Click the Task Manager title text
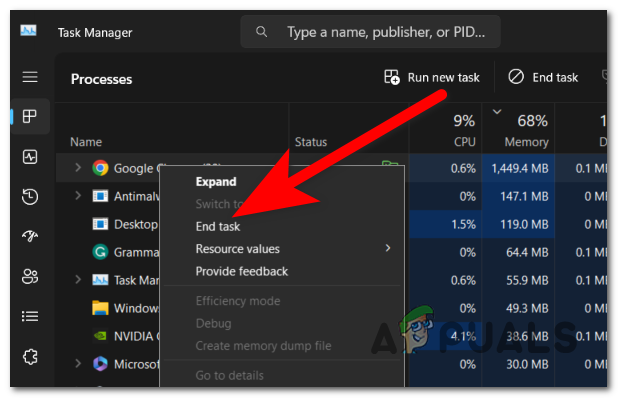 [95, 33]
